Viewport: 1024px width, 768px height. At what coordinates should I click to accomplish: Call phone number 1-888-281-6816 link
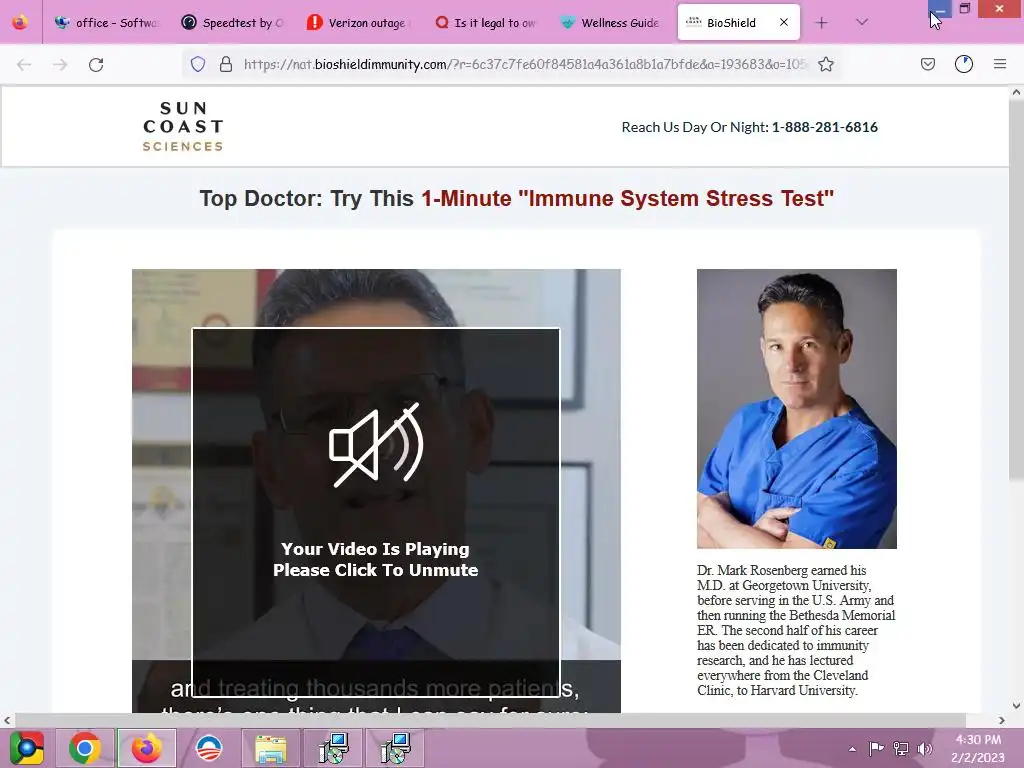(x=824, y=127)
